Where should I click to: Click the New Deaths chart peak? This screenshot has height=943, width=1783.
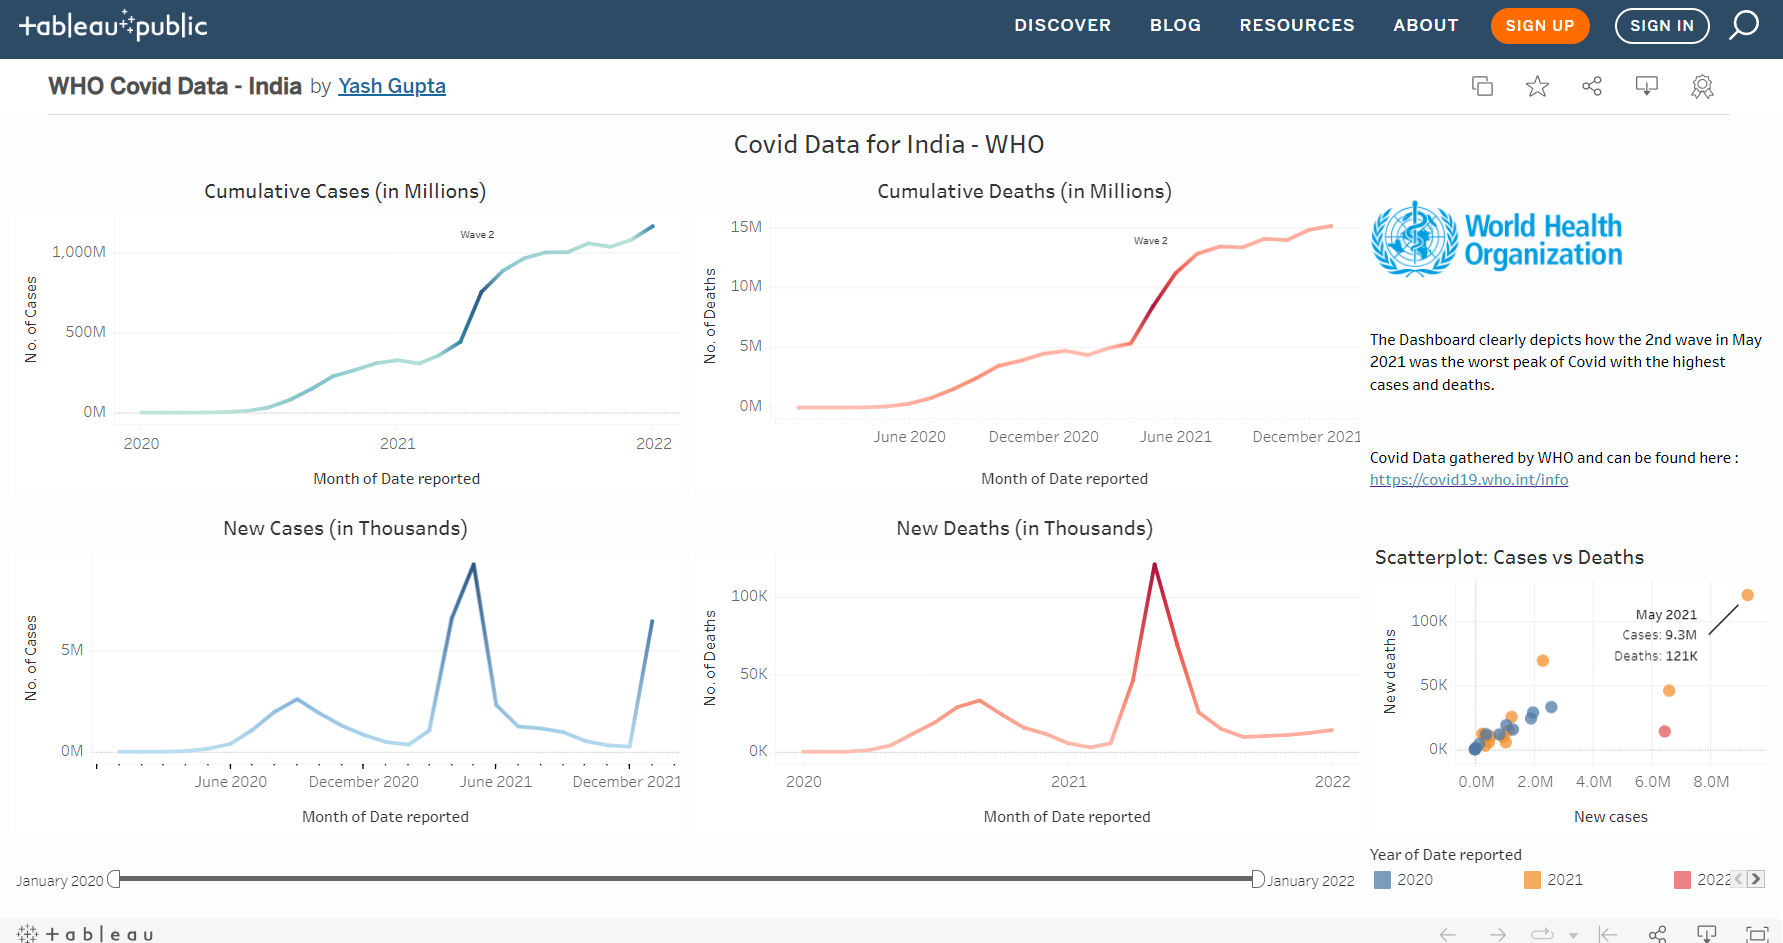1154,565
